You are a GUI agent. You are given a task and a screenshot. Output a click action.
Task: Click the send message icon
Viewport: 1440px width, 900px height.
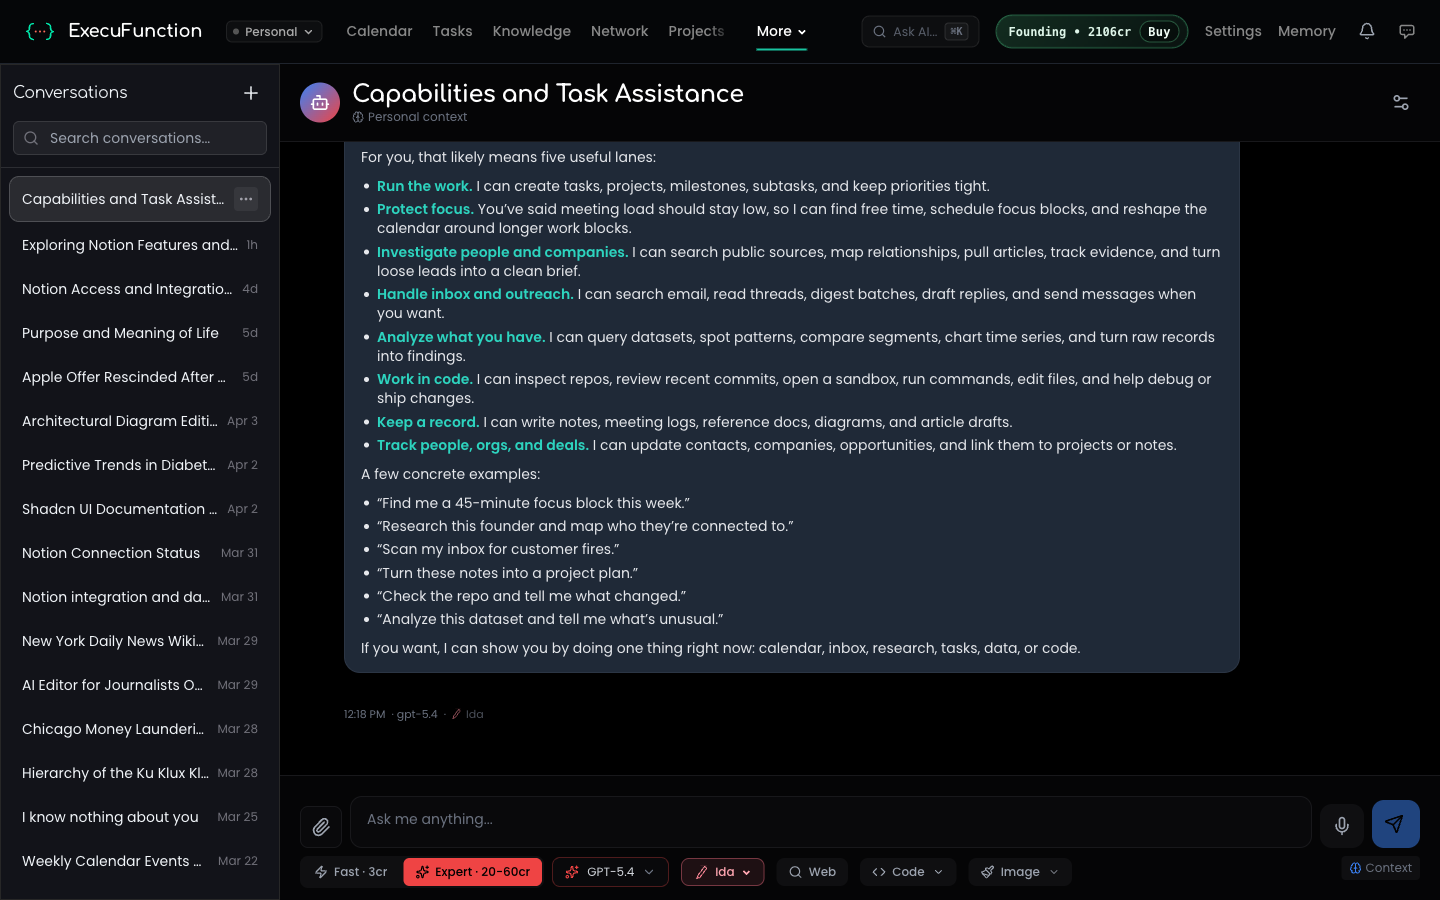[1395, 823]
